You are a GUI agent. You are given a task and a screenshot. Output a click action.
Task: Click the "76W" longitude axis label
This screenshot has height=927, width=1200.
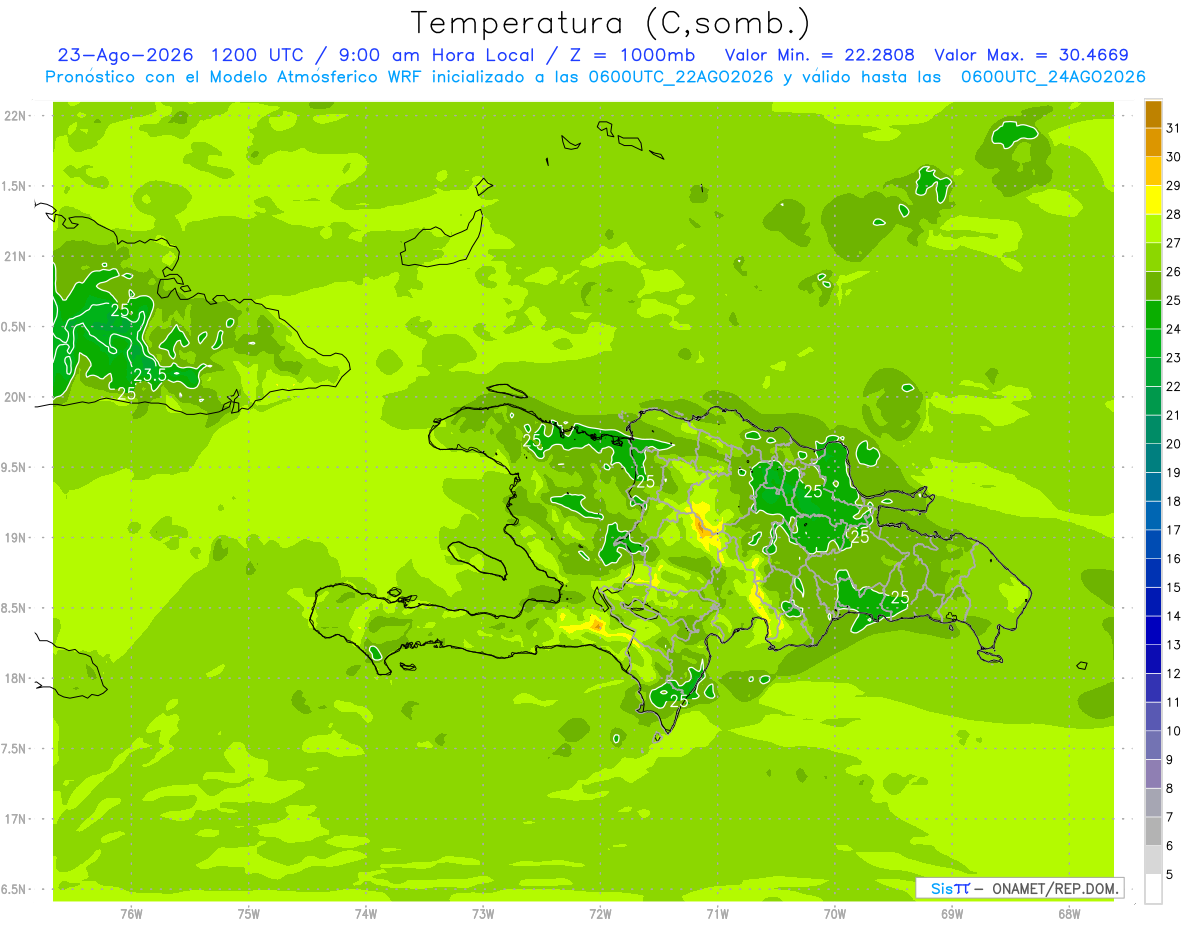[x=131, y=914]
